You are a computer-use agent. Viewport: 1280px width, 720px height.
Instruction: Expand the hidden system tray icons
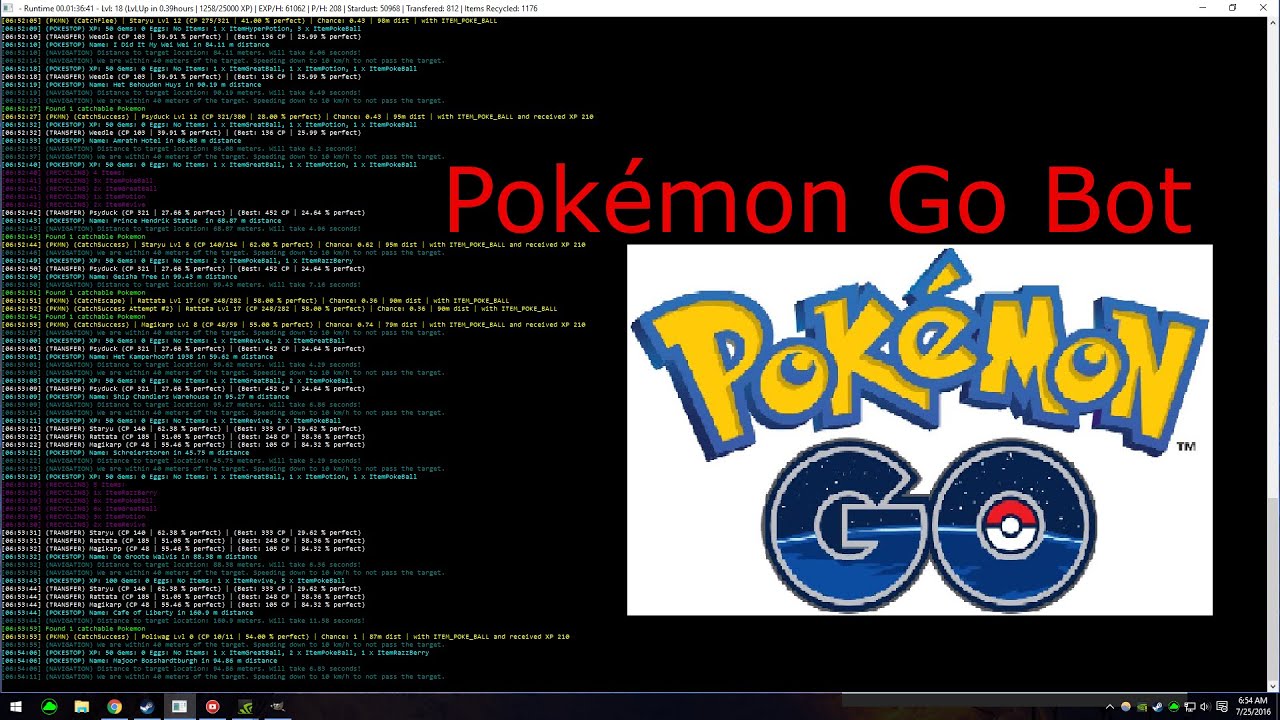1111,707
